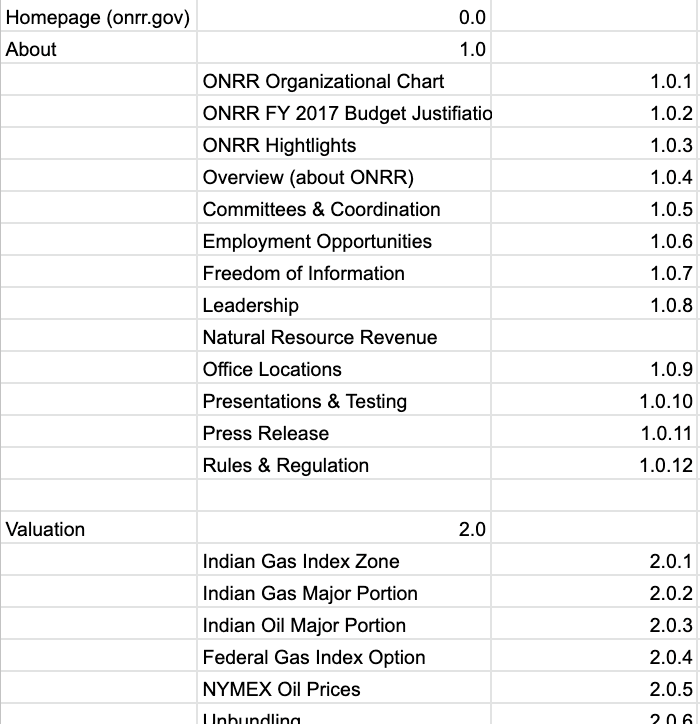Select the Presentations & Testing cell

point(344,401)
